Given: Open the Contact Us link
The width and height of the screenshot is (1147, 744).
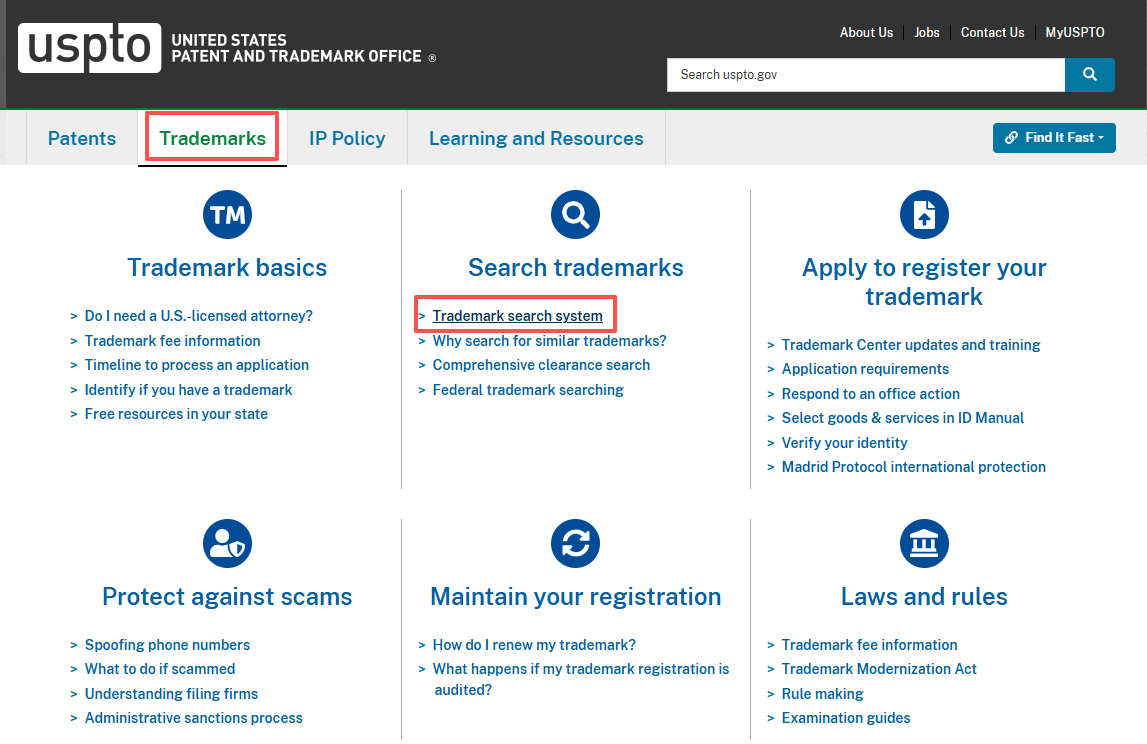Looking at the screenshot, I should (x=993, y=32).
